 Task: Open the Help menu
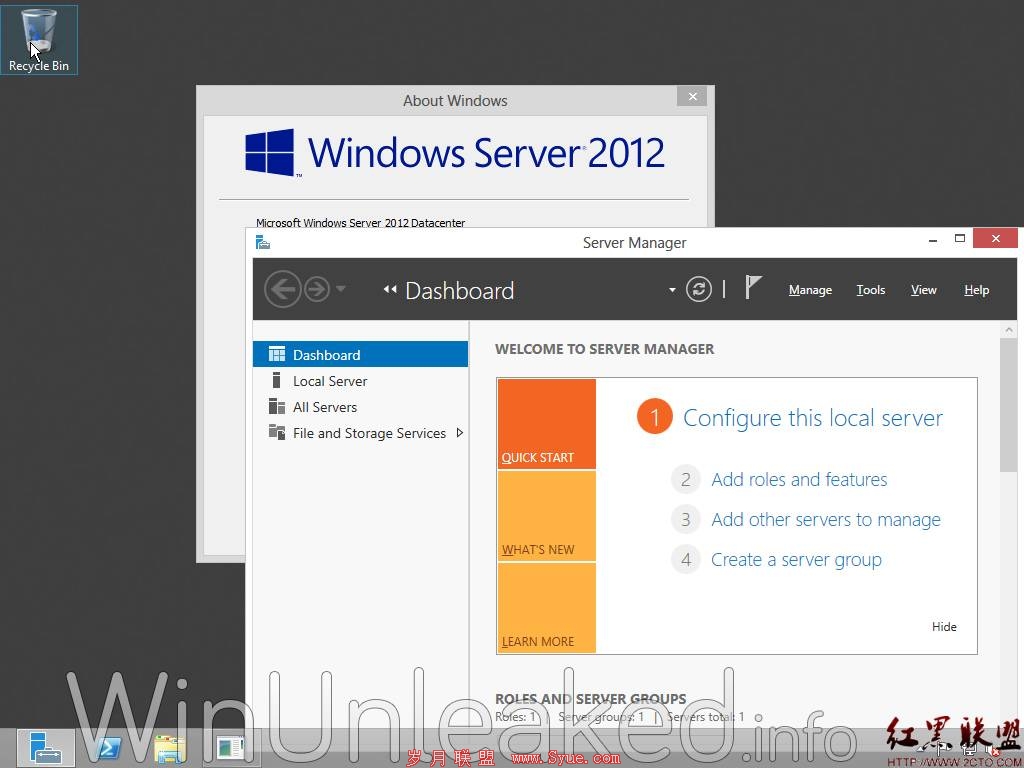[x=976, y=290]
